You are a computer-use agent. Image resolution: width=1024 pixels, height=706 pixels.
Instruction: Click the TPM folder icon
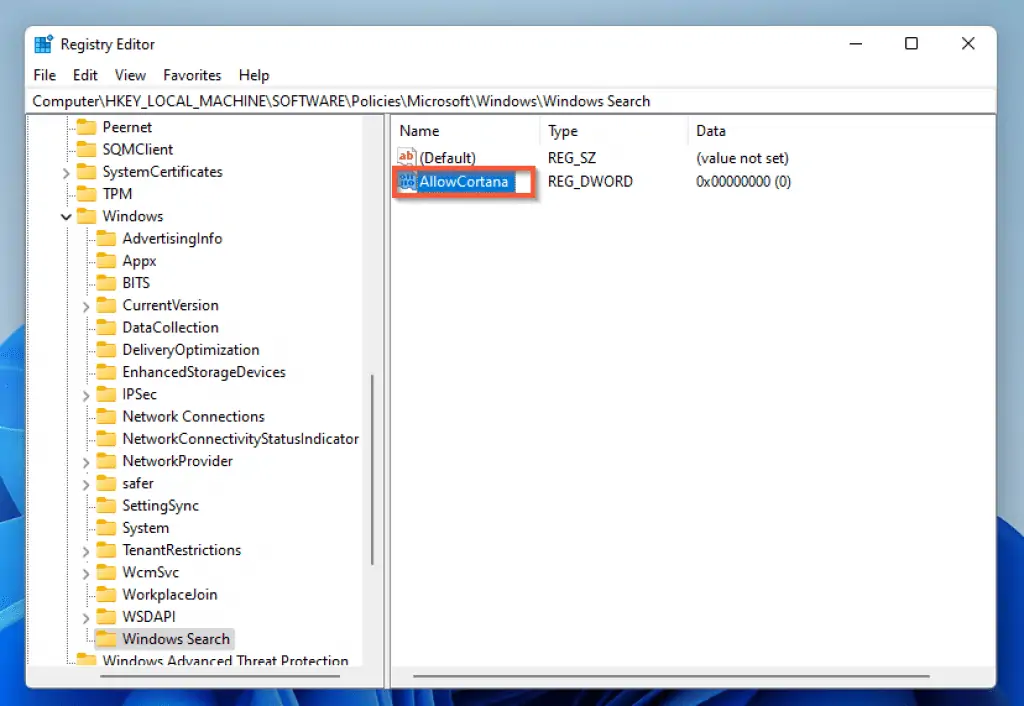pos(86,194)
